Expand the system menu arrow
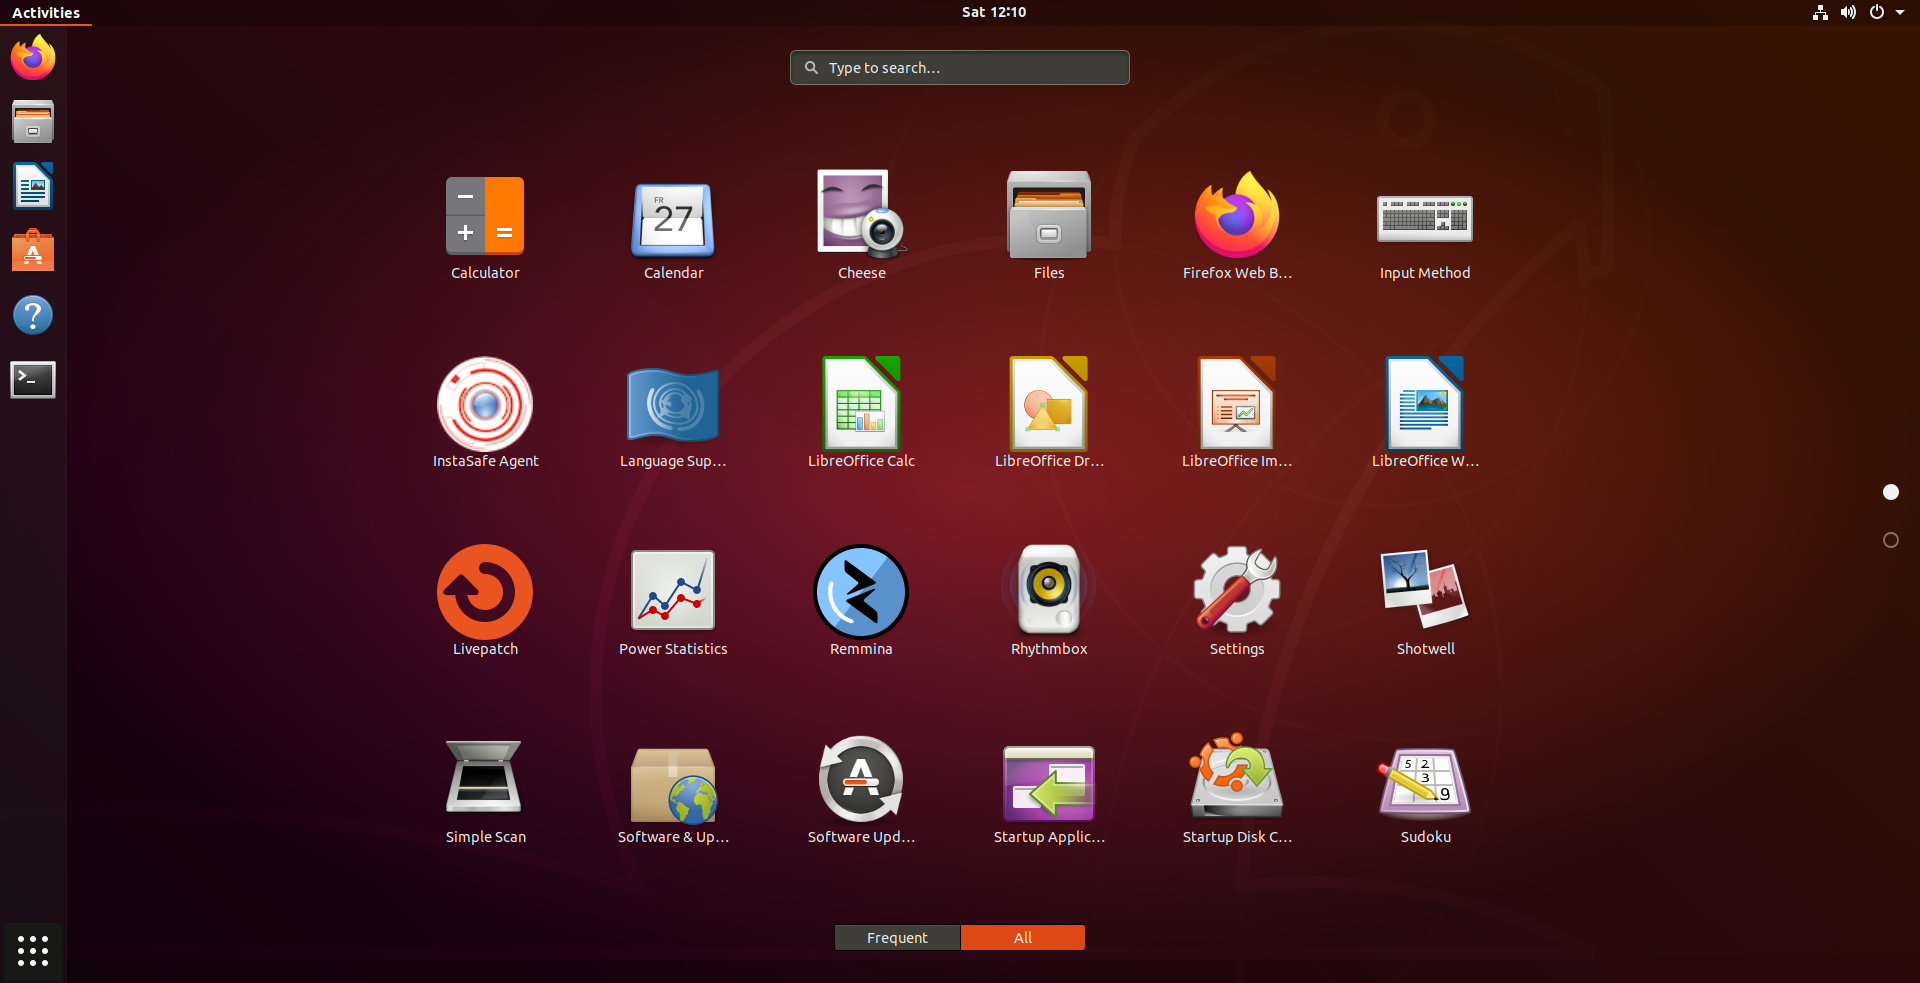Image resolution: width=1920 pixels, height=983 pixels. coord(1900,12)
